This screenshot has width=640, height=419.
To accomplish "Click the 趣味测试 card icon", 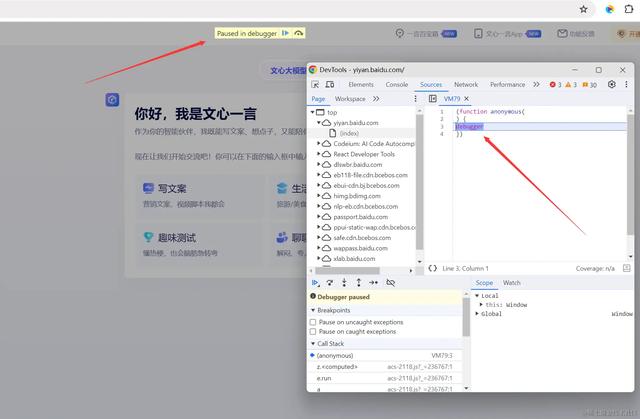I will (148, 237).
